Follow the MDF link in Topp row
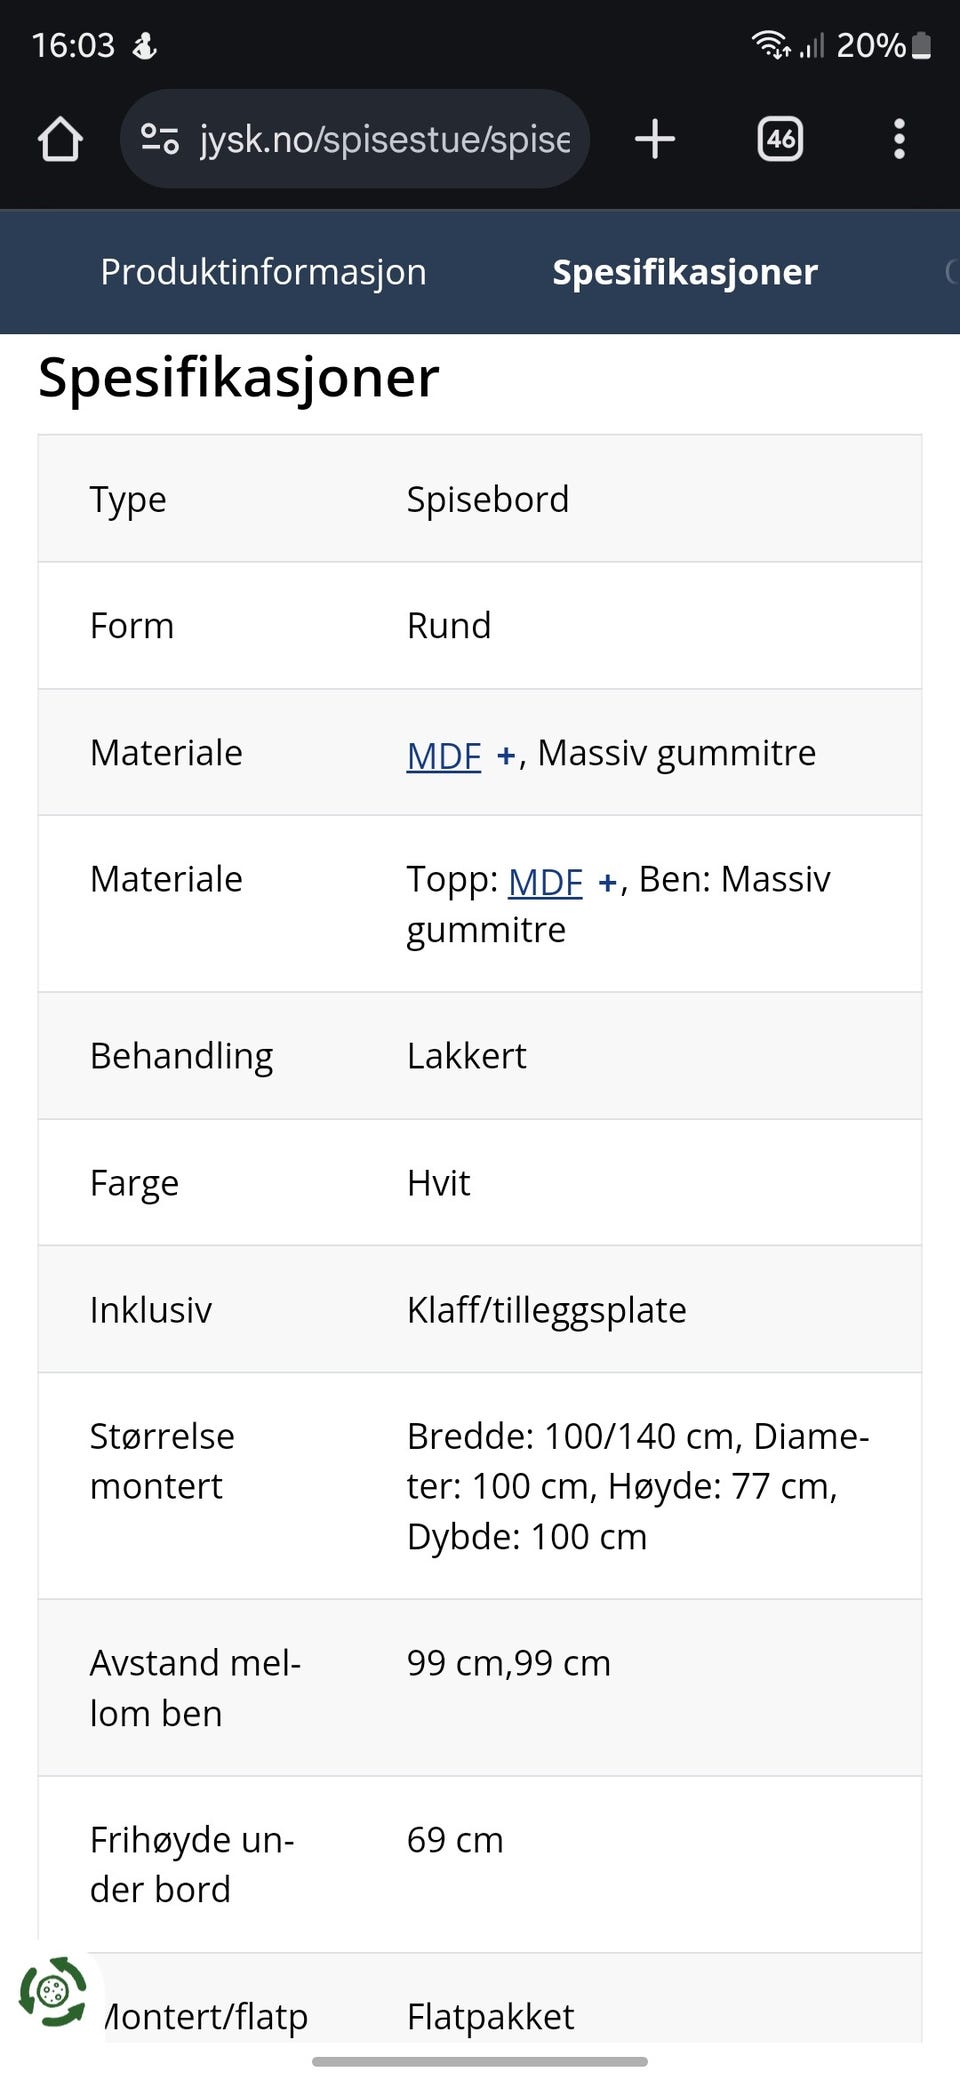The height and width of the screenshot is (2080, 960). (545, 879)
